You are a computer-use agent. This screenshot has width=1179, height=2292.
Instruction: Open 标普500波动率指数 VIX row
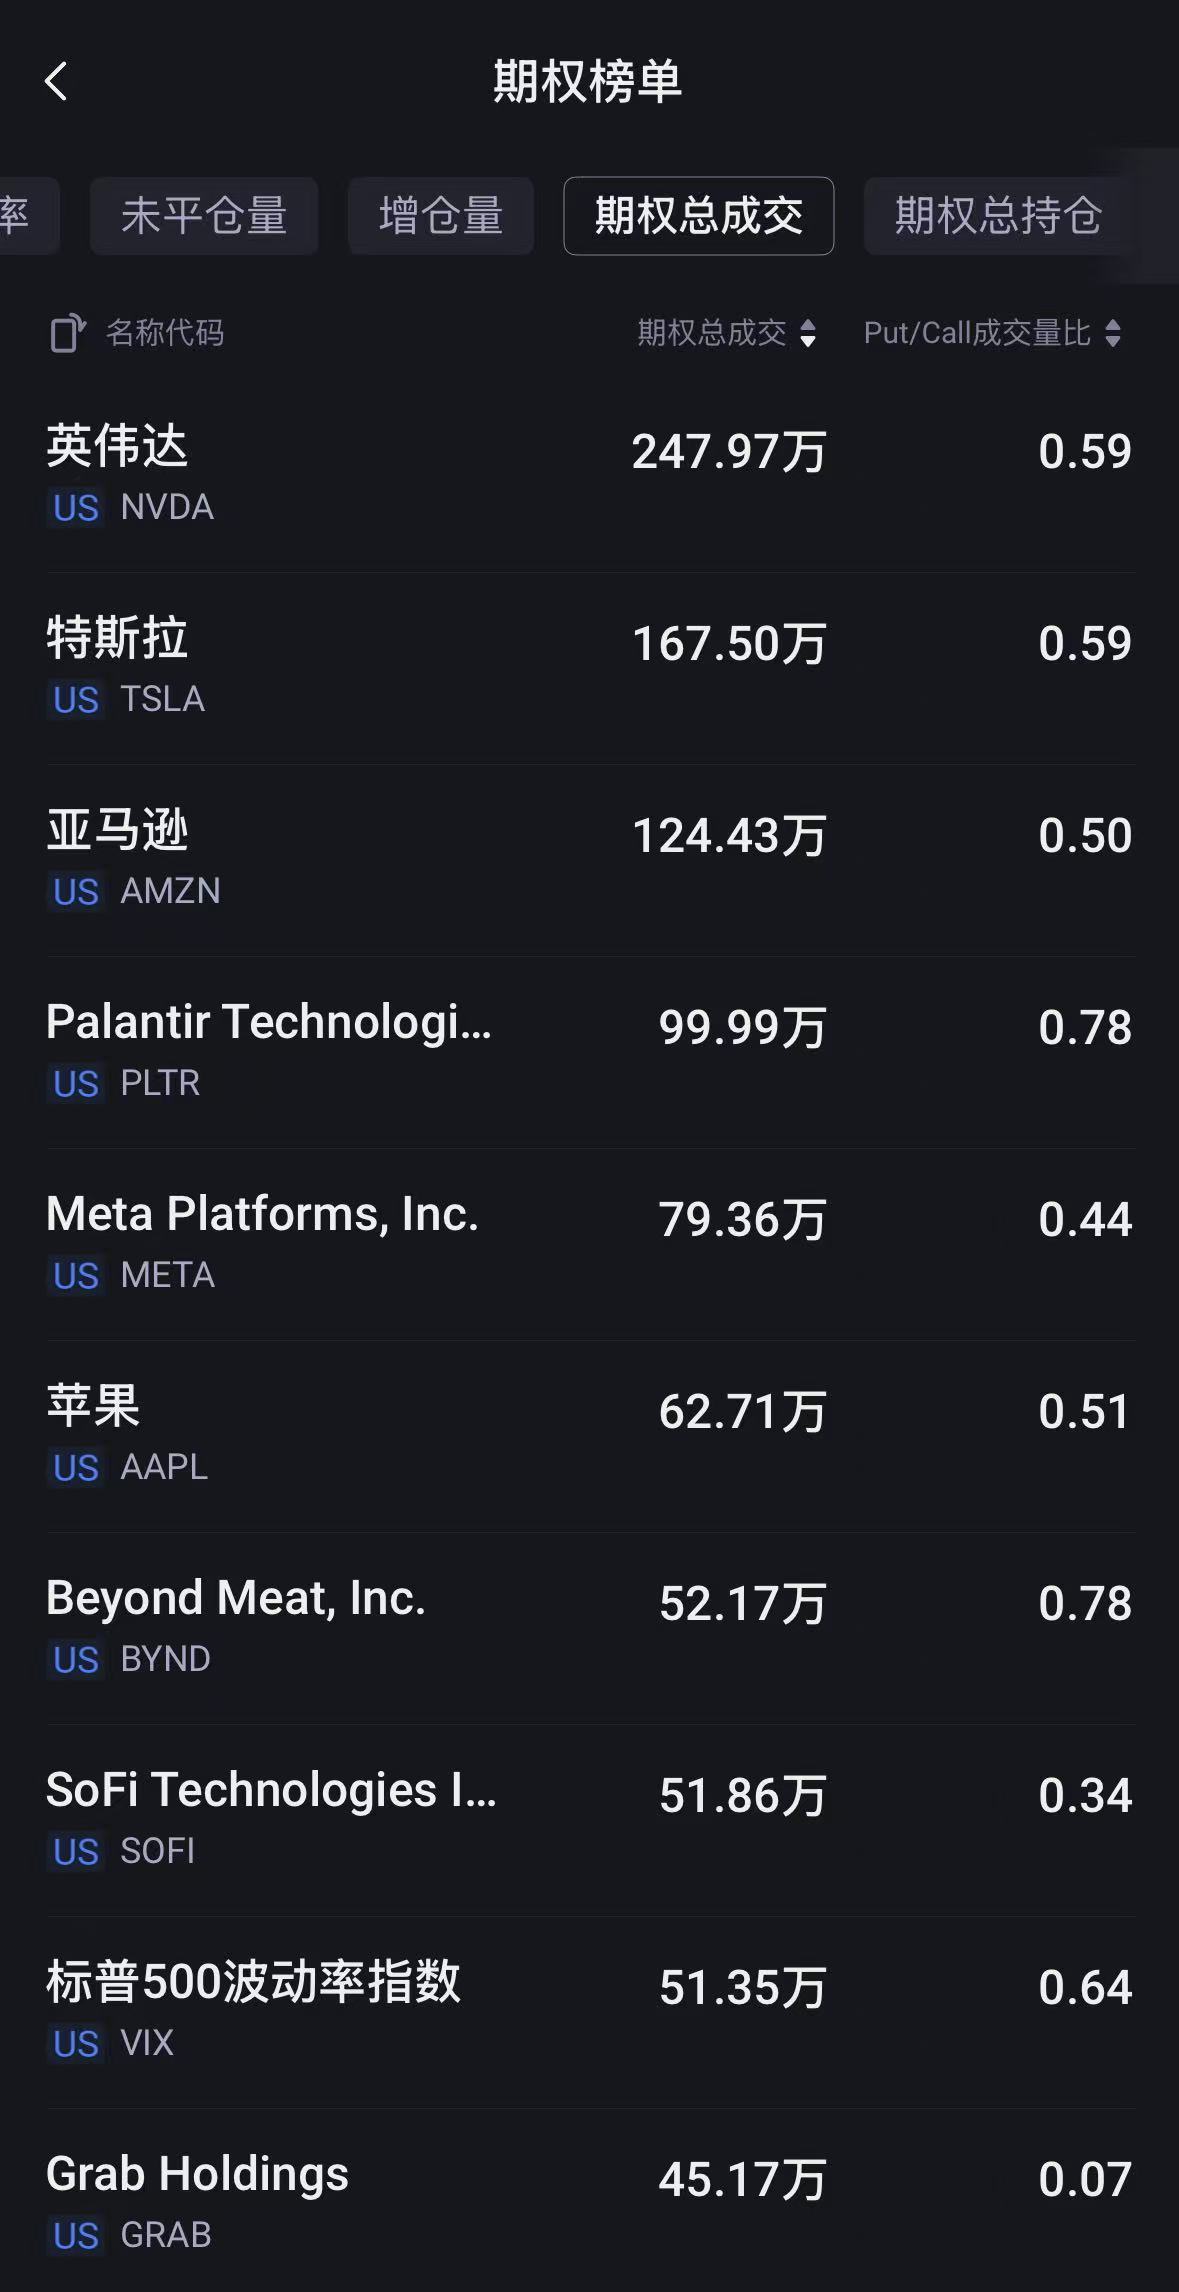tap(589, 2010)
